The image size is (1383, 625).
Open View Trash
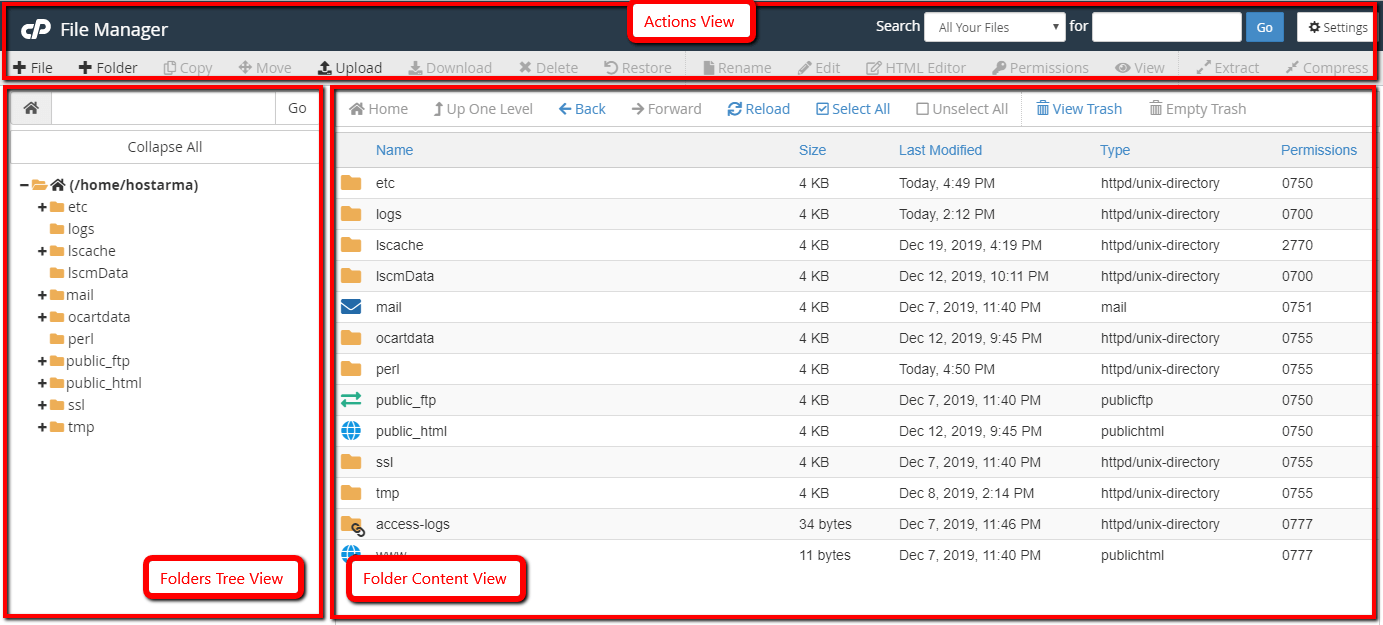tap(1079, 109)
